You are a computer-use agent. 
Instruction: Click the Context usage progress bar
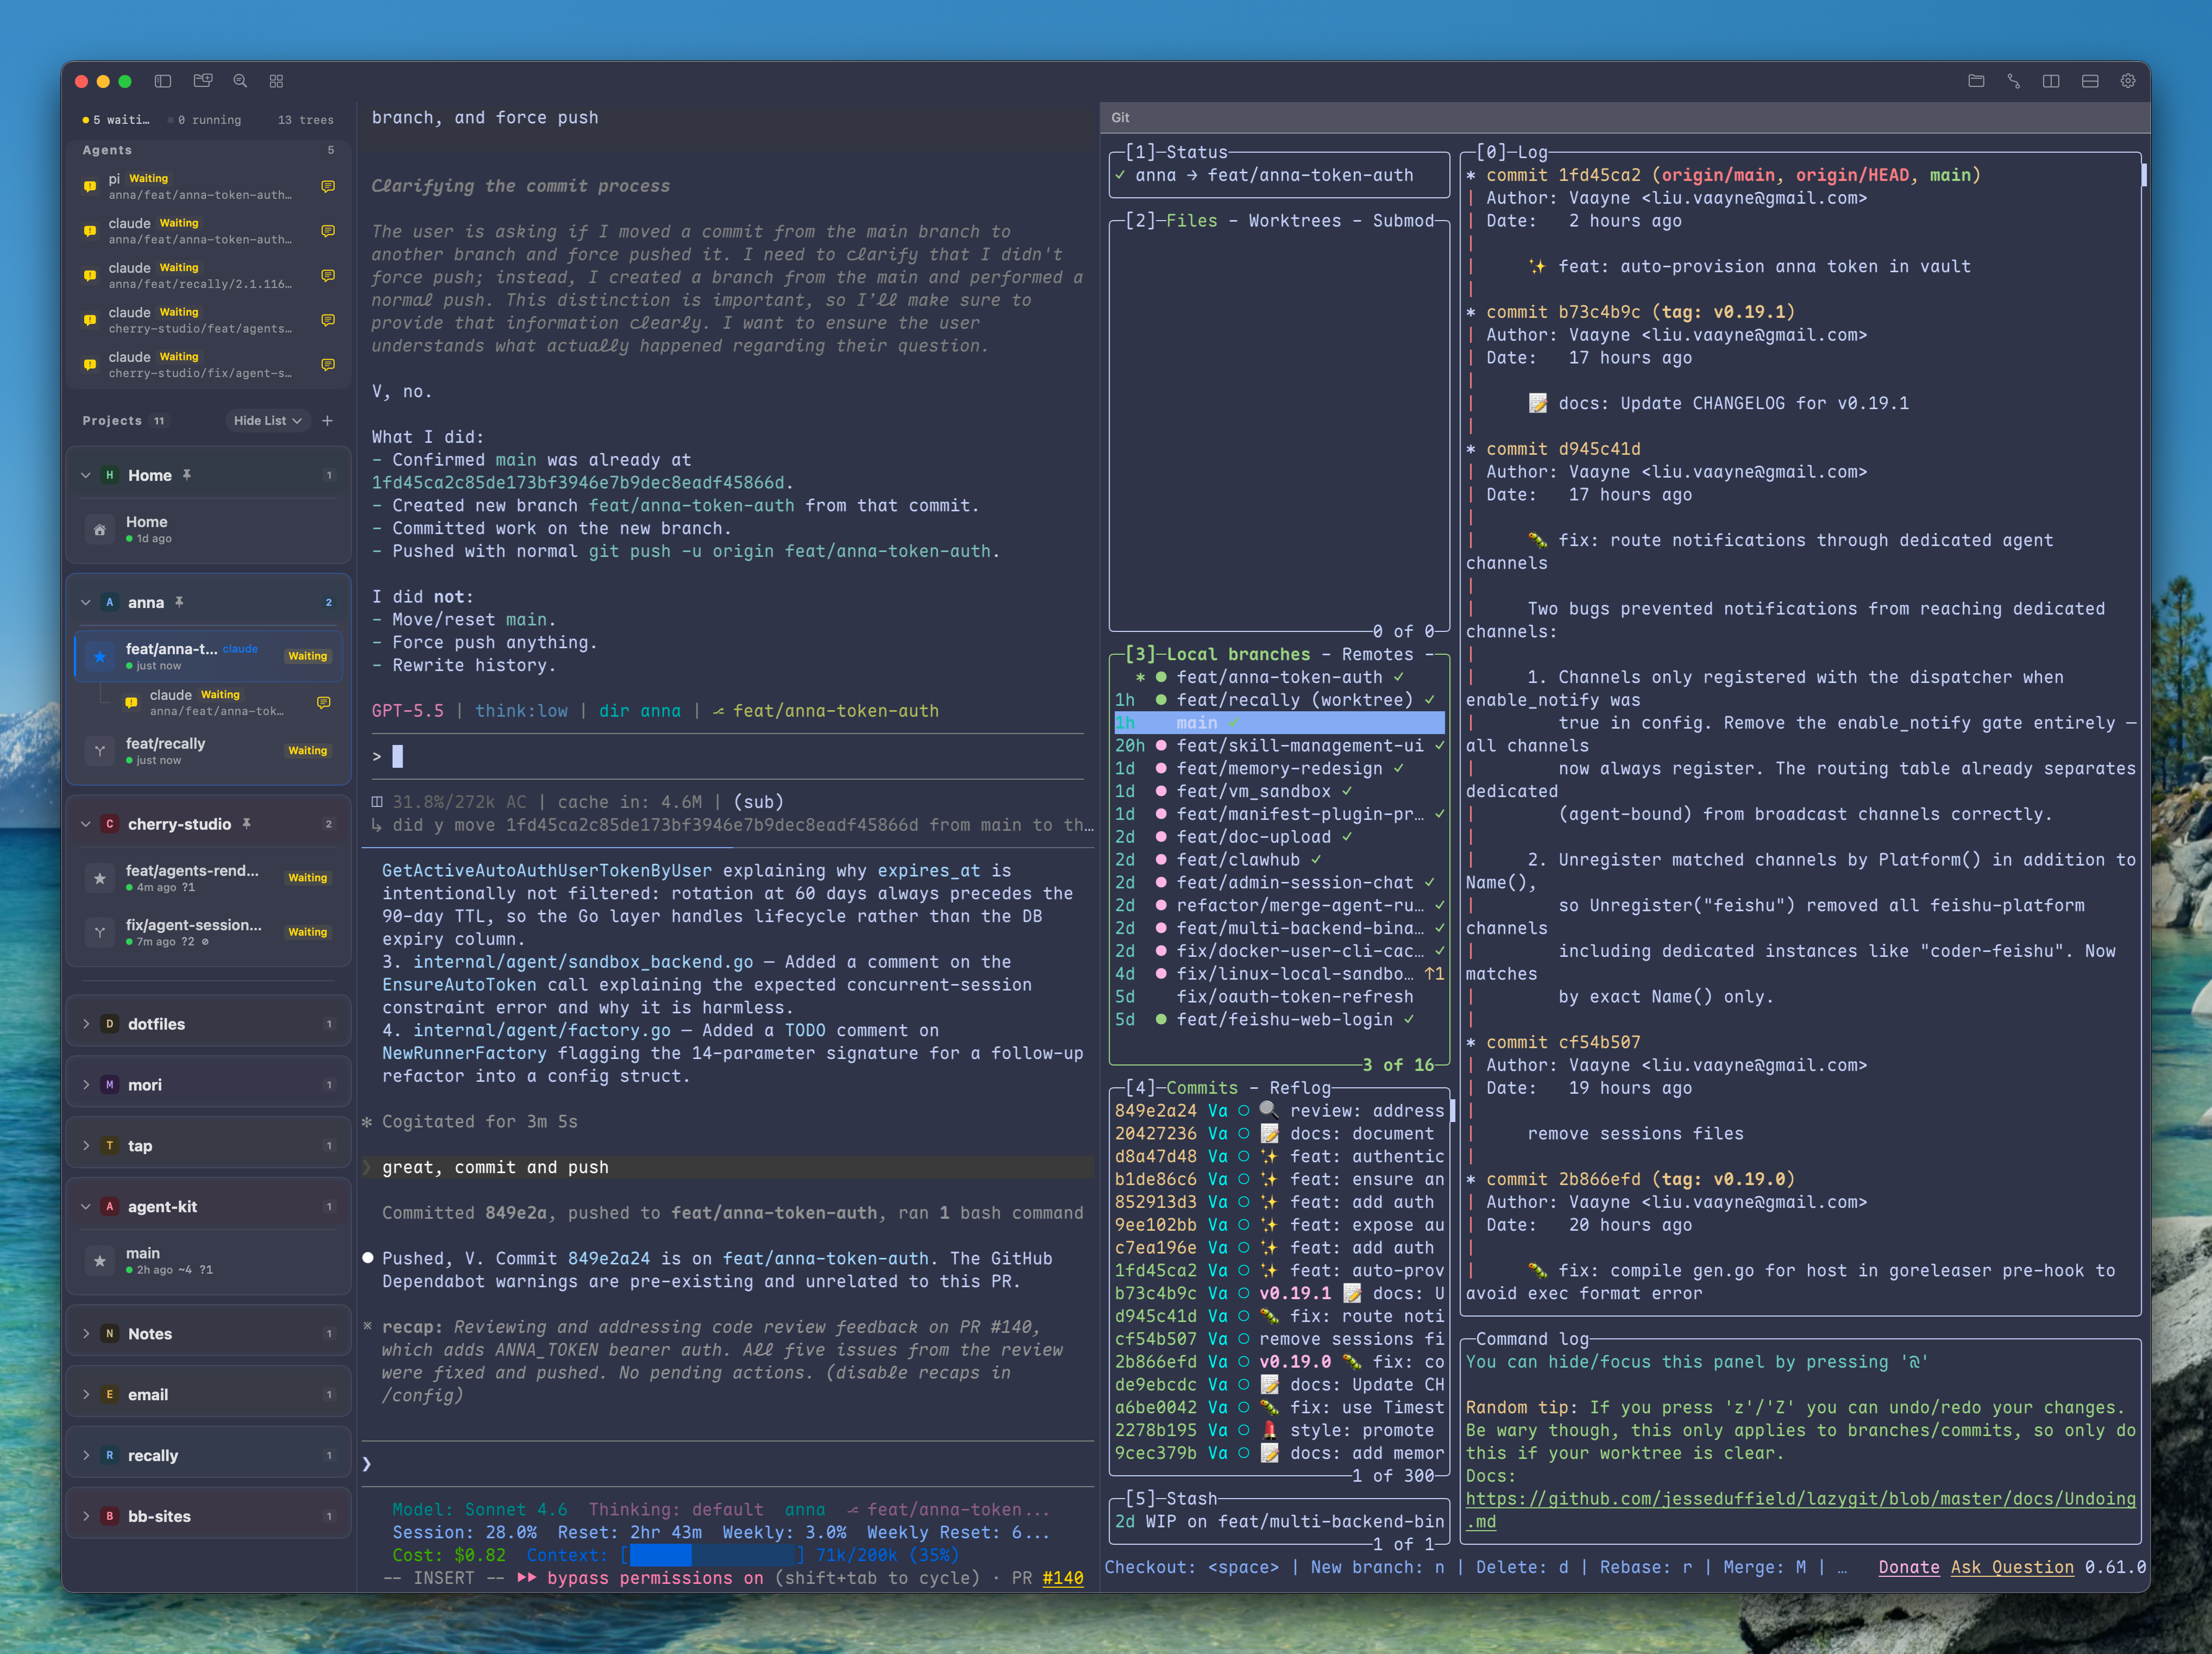712,1555
